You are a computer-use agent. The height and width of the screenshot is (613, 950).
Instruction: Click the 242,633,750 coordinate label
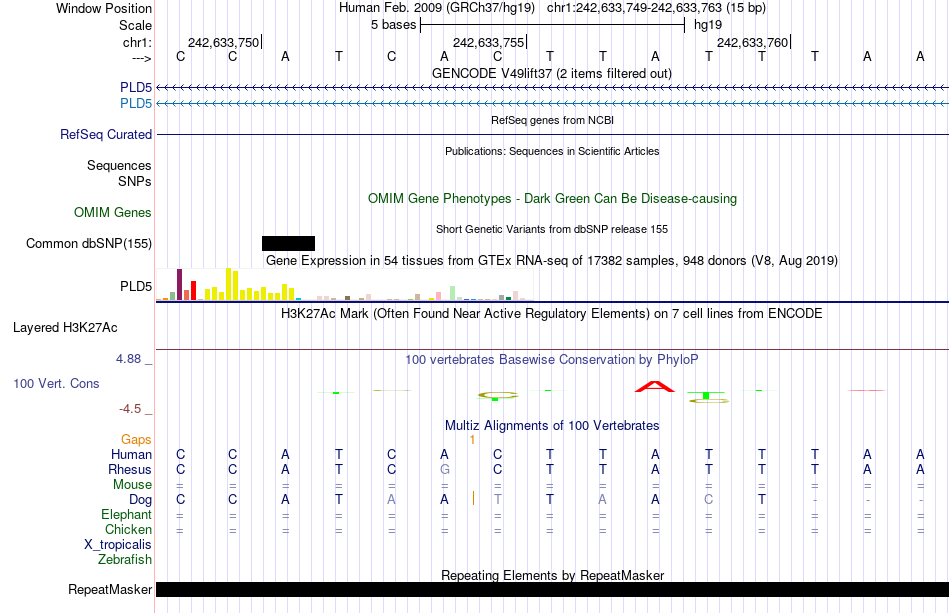click(224, 42)
